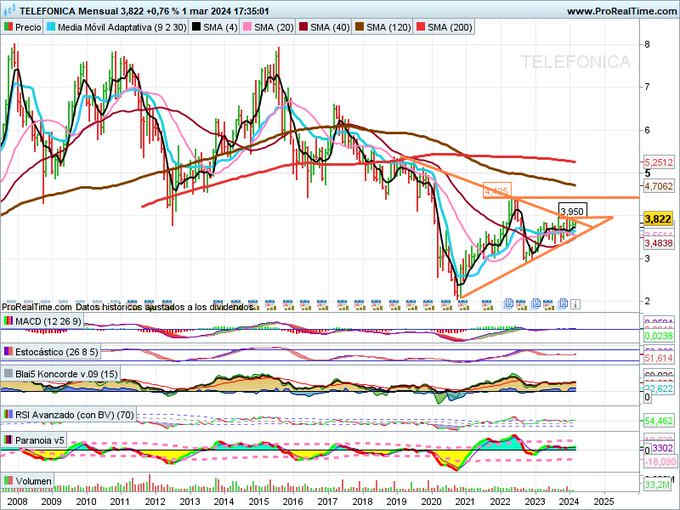Click the 33,2M volume value label

[658, 484]
